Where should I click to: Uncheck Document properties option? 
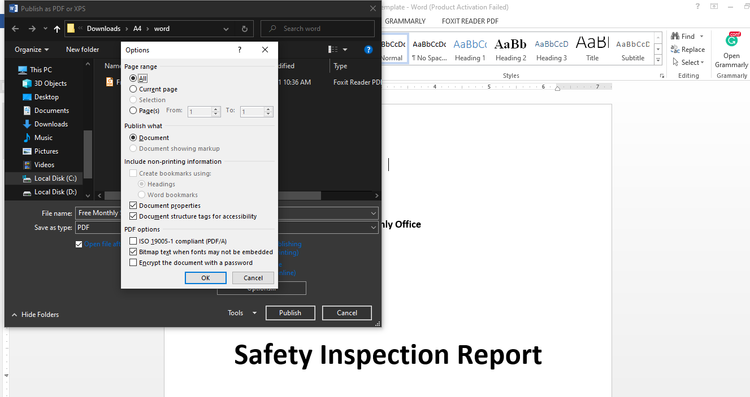[x=133, y=205]
